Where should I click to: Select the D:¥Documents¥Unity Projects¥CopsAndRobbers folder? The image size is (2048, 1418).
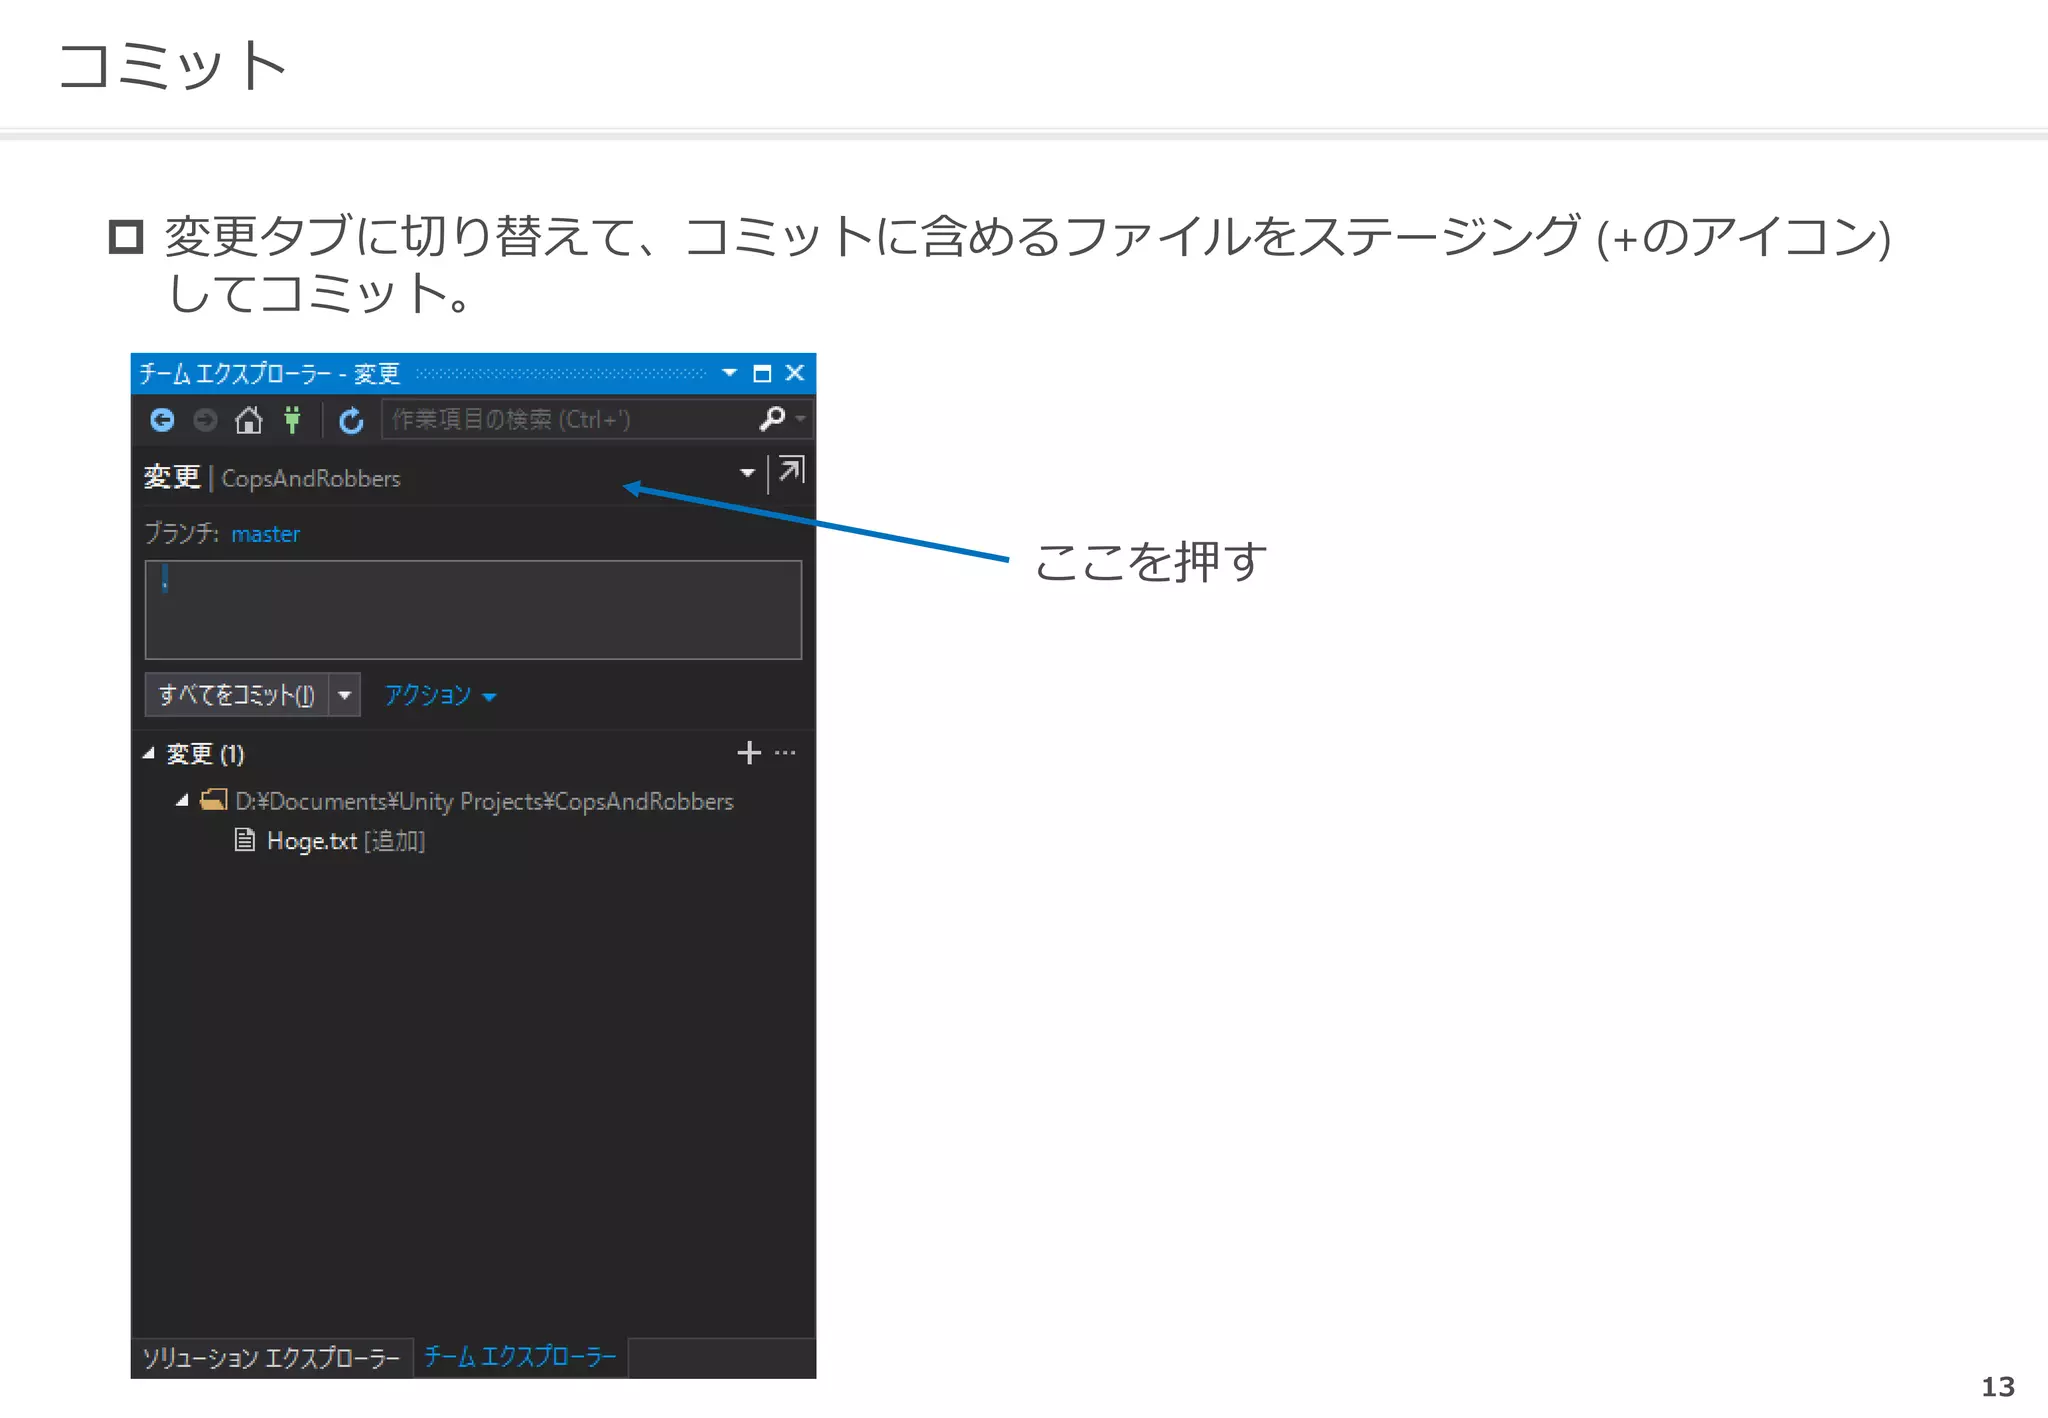(467, 801)
